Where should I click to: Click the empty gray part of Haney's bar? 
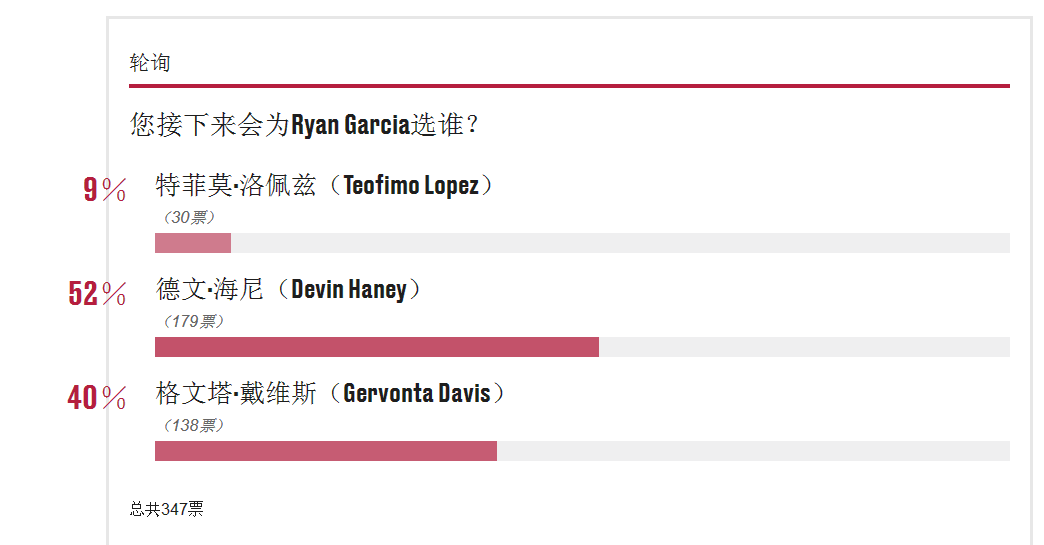pos(804,347)
